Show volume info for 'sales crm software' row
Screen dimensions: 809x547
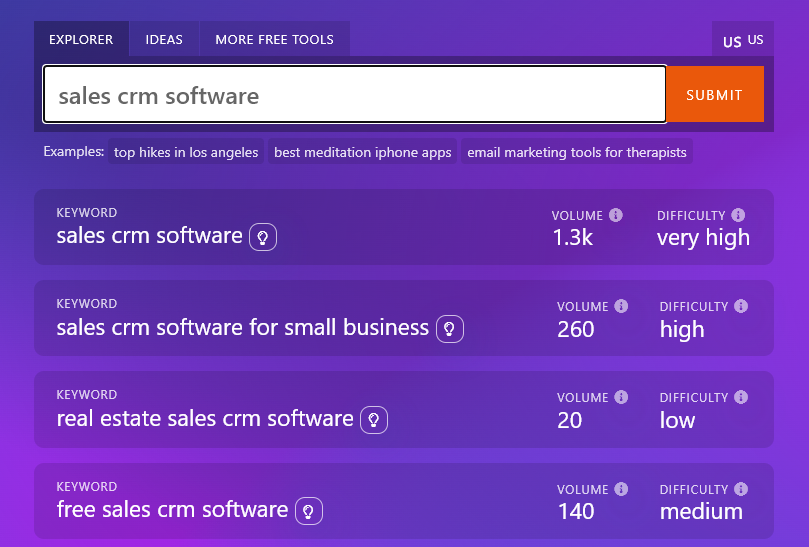pos(616,215)
